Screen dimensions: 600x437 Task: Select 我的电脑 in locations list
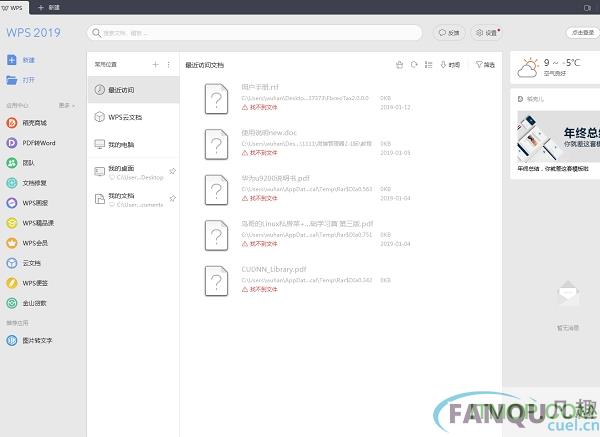pos(133,144)
